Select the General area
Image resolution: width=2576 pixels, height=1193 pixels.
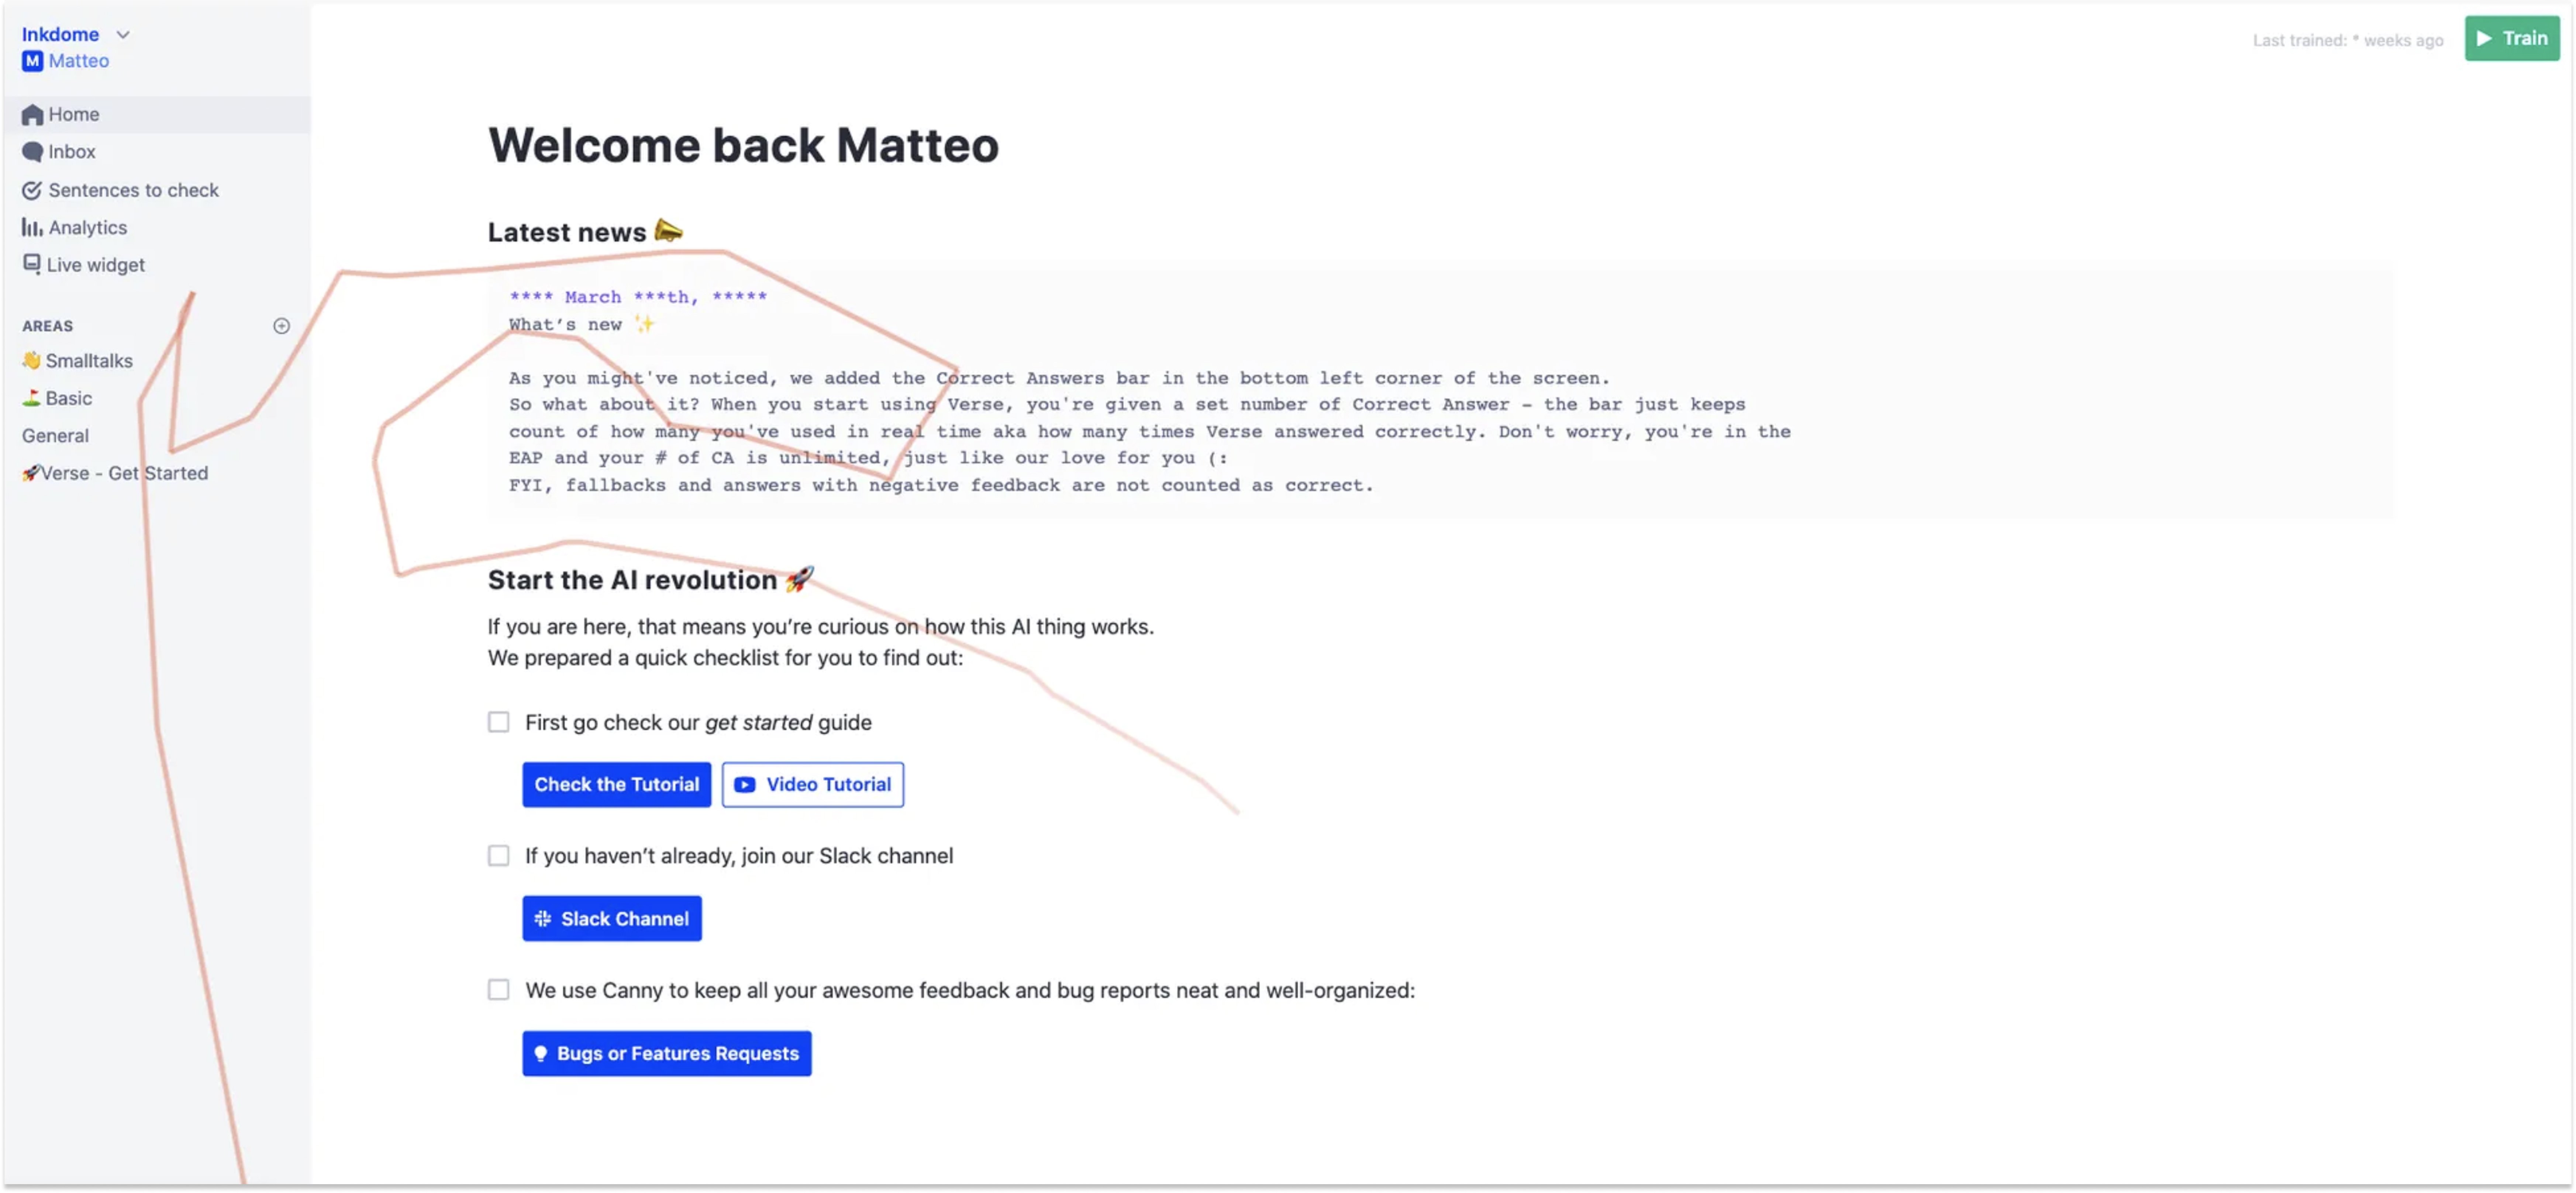pyautogui.click(x=55, y=436)
